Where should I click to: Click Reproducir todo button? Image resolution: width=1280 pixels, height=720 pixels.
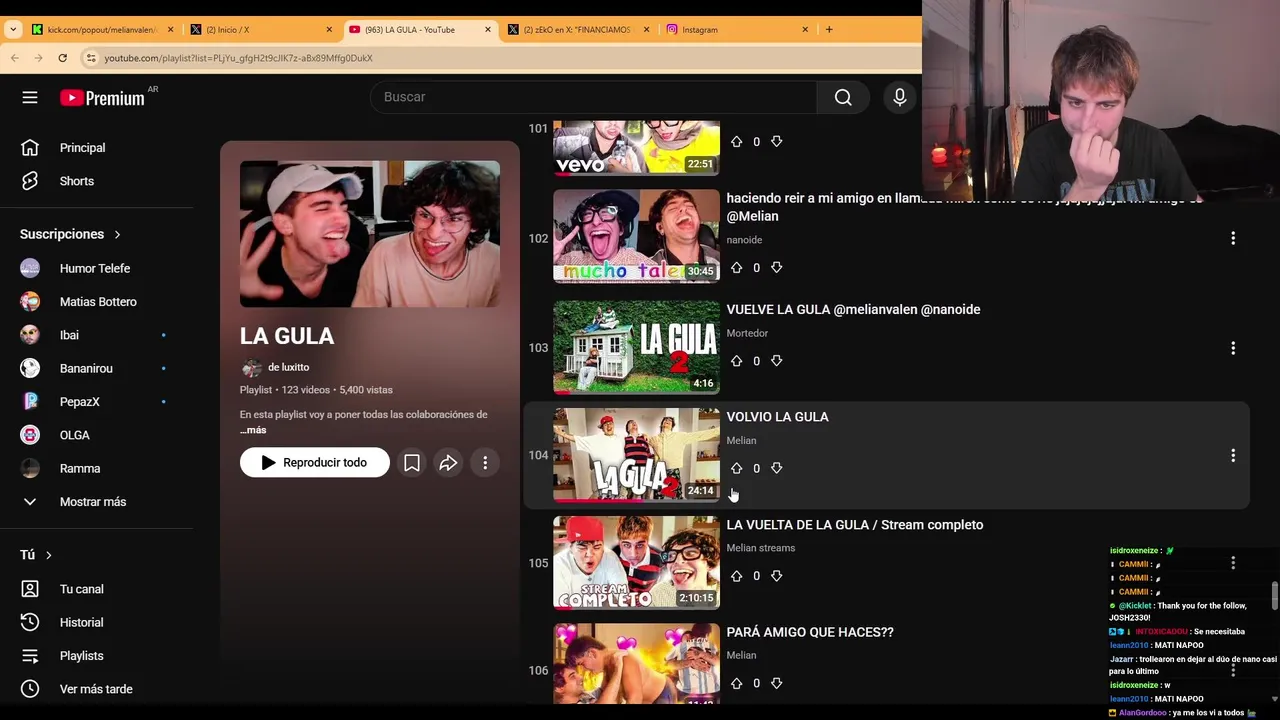314,463
